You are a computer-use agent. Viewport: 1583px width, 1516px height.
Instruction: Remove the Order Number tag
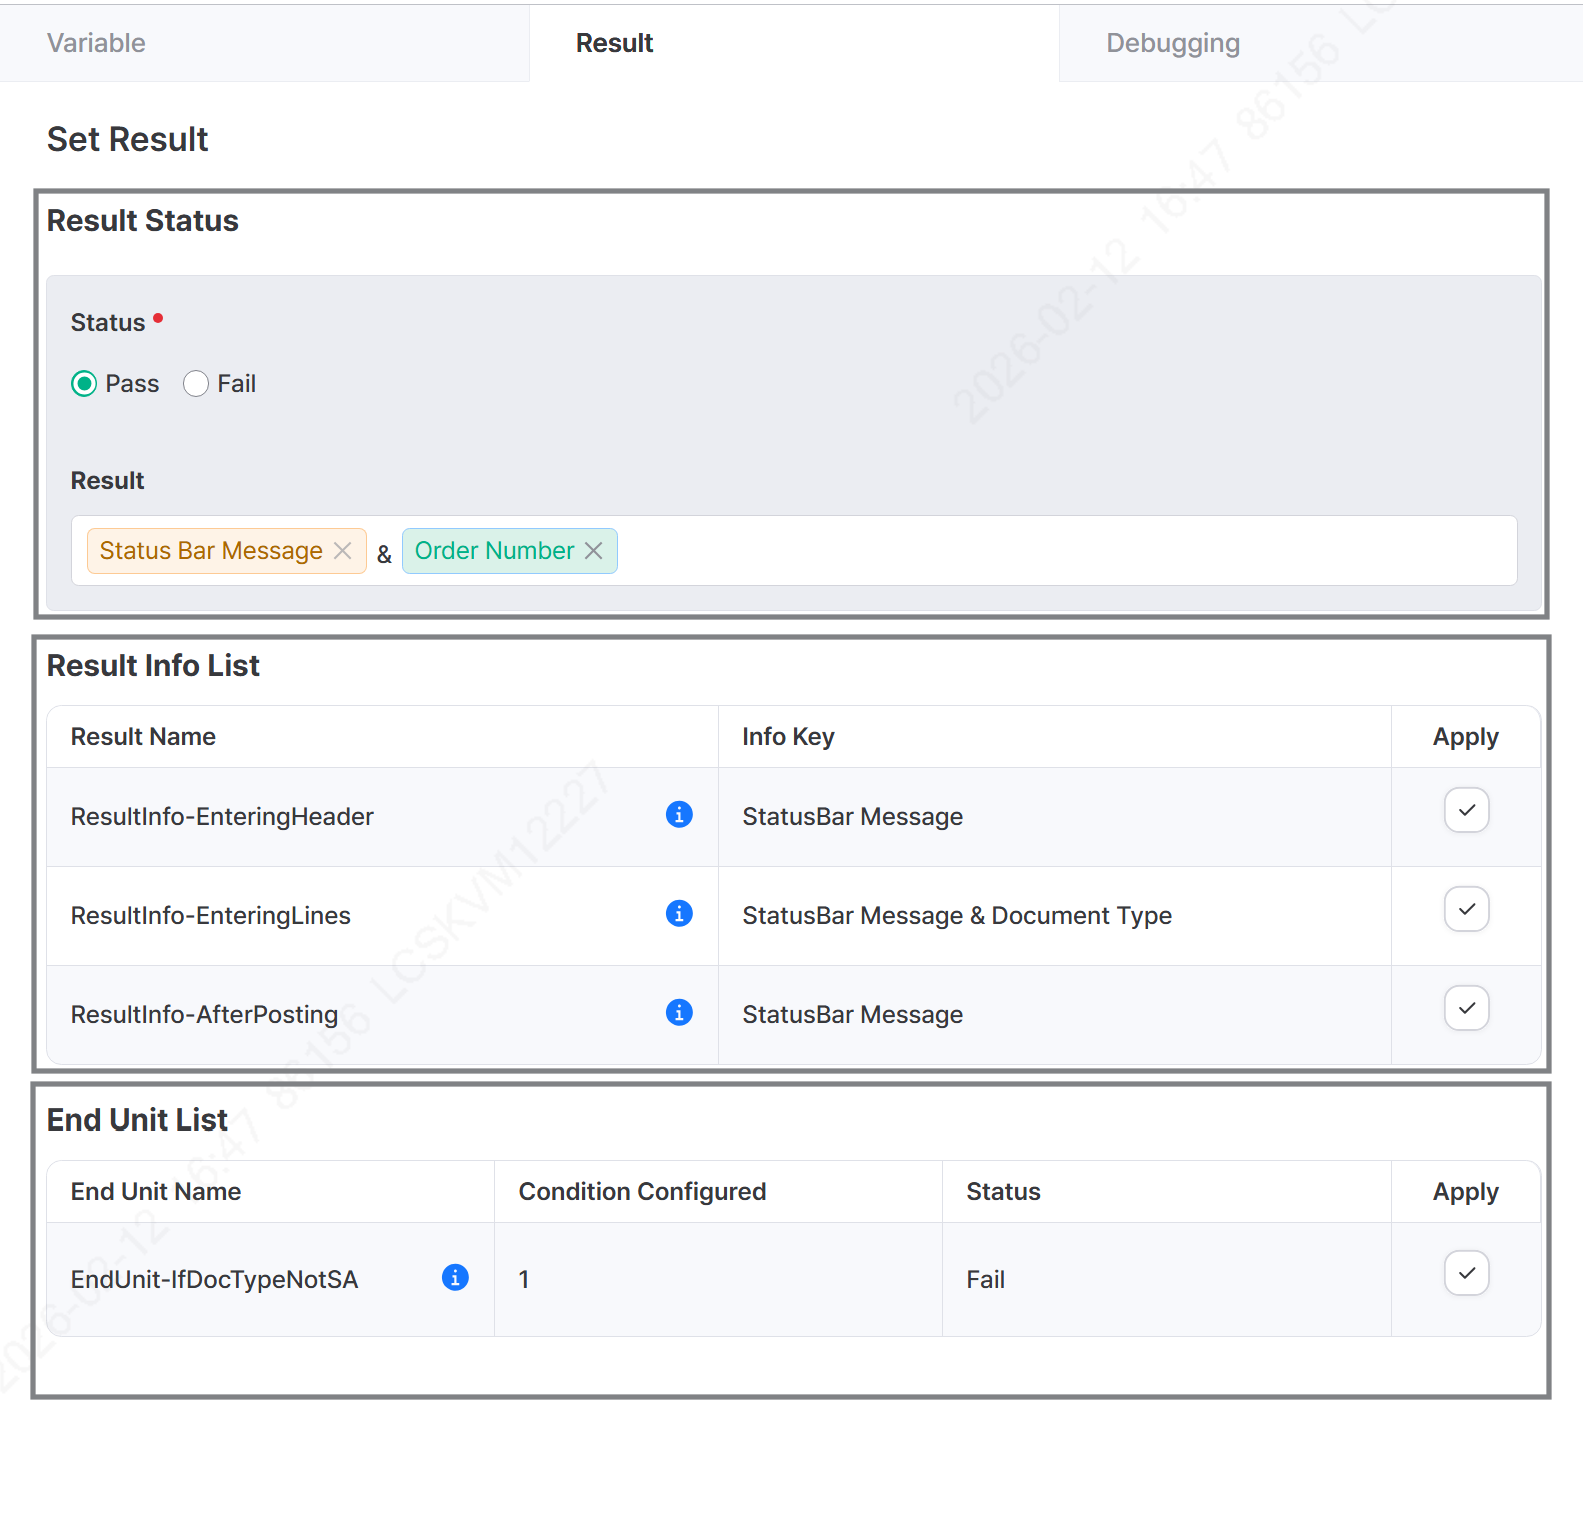tap(594, 551)
